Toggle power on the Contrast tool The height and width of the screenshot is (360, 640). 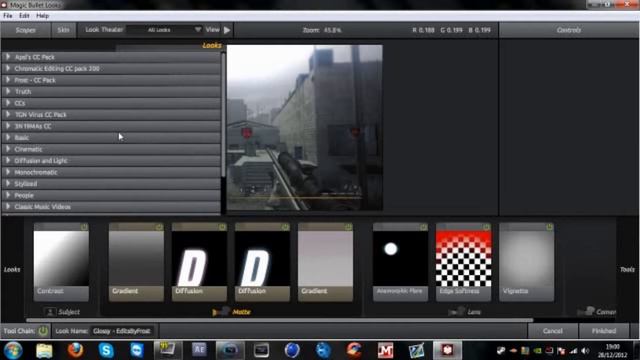click(84, 227)
